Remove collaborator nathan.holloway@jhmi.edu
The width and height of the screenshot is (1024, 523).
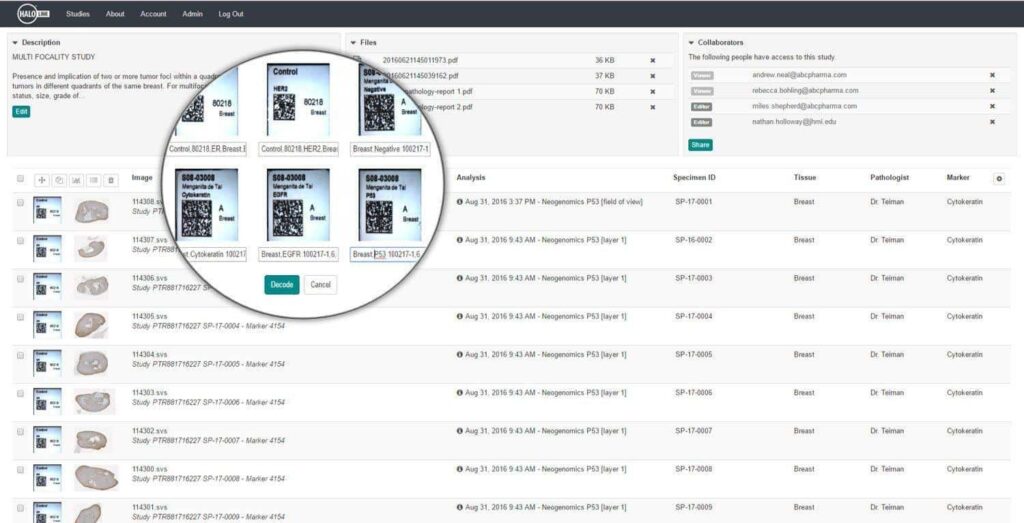coord(992,122)
